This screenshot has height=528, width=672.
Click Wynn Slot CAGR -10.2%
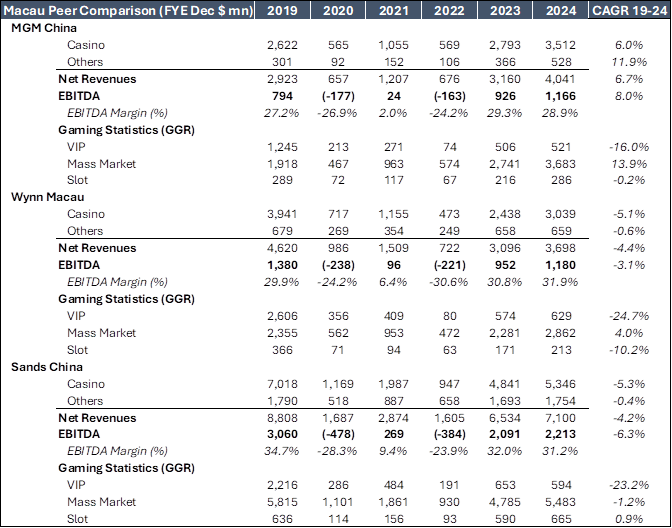[629, 350]
